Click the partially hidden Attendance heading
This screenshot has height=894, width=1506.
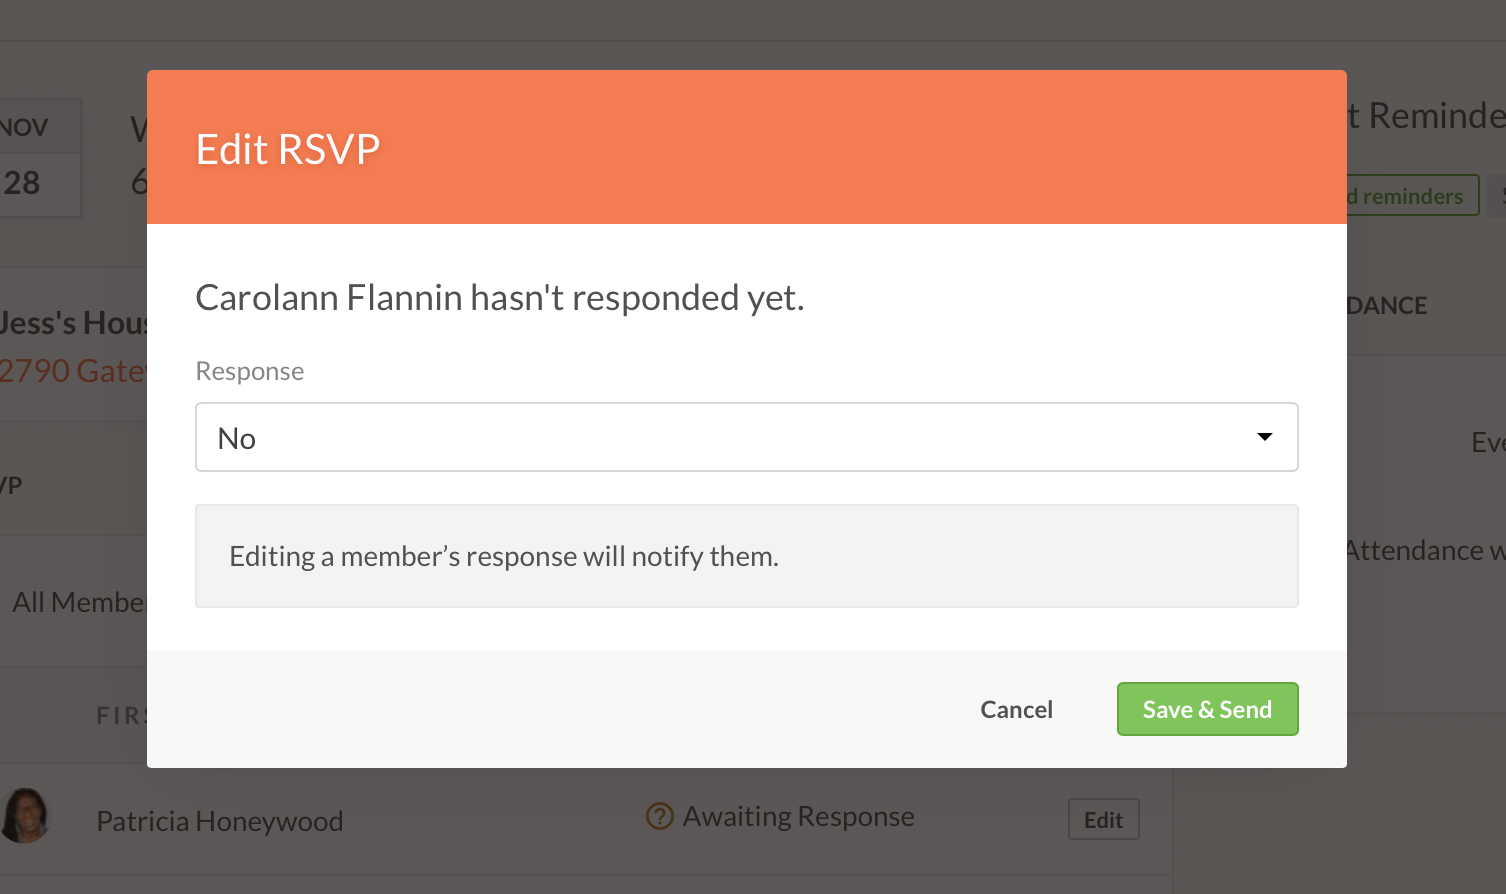(x=1386, y=305)
